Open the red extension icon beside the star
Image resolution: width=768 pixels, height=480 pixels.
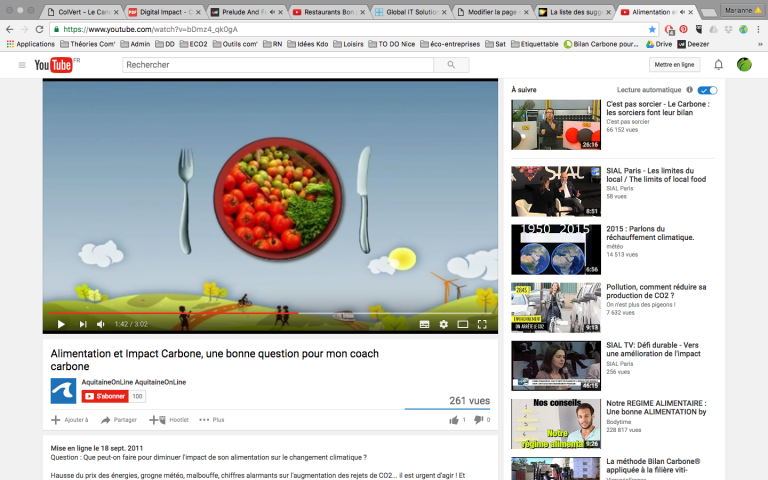(x=669, y=30)
